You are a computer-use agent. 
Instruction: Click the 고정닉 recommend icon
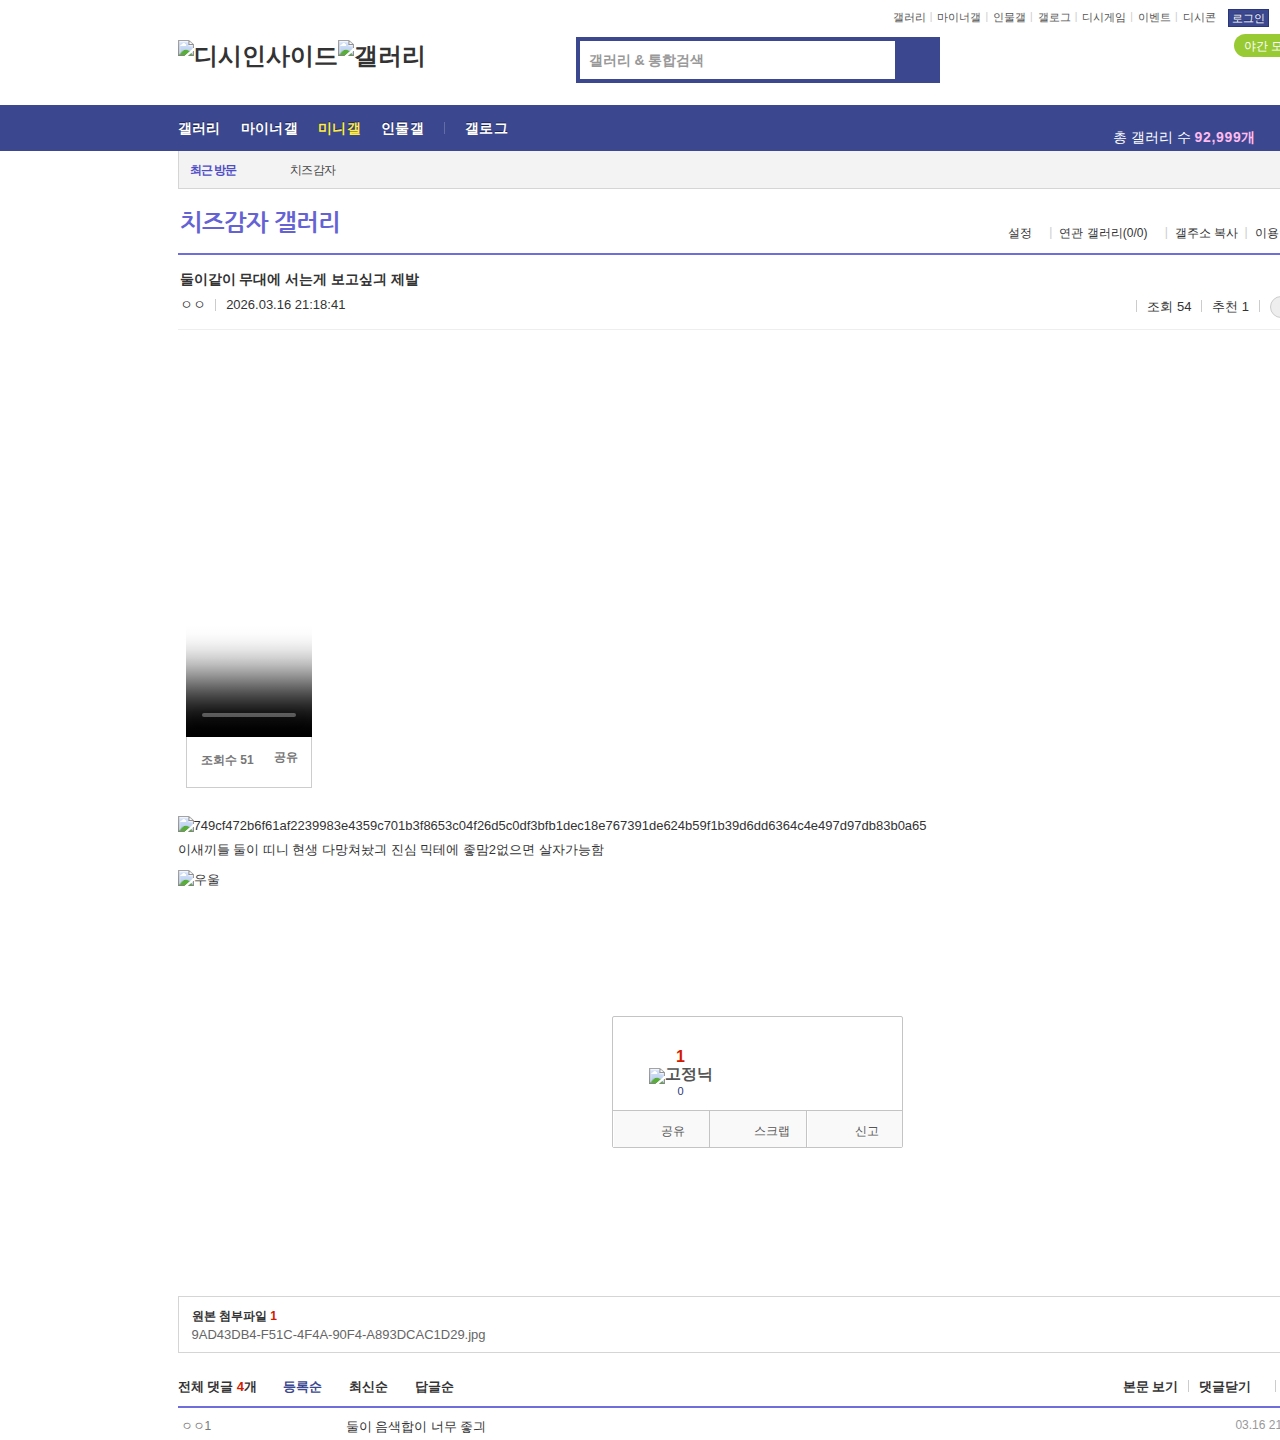[x=680, y=1075]
